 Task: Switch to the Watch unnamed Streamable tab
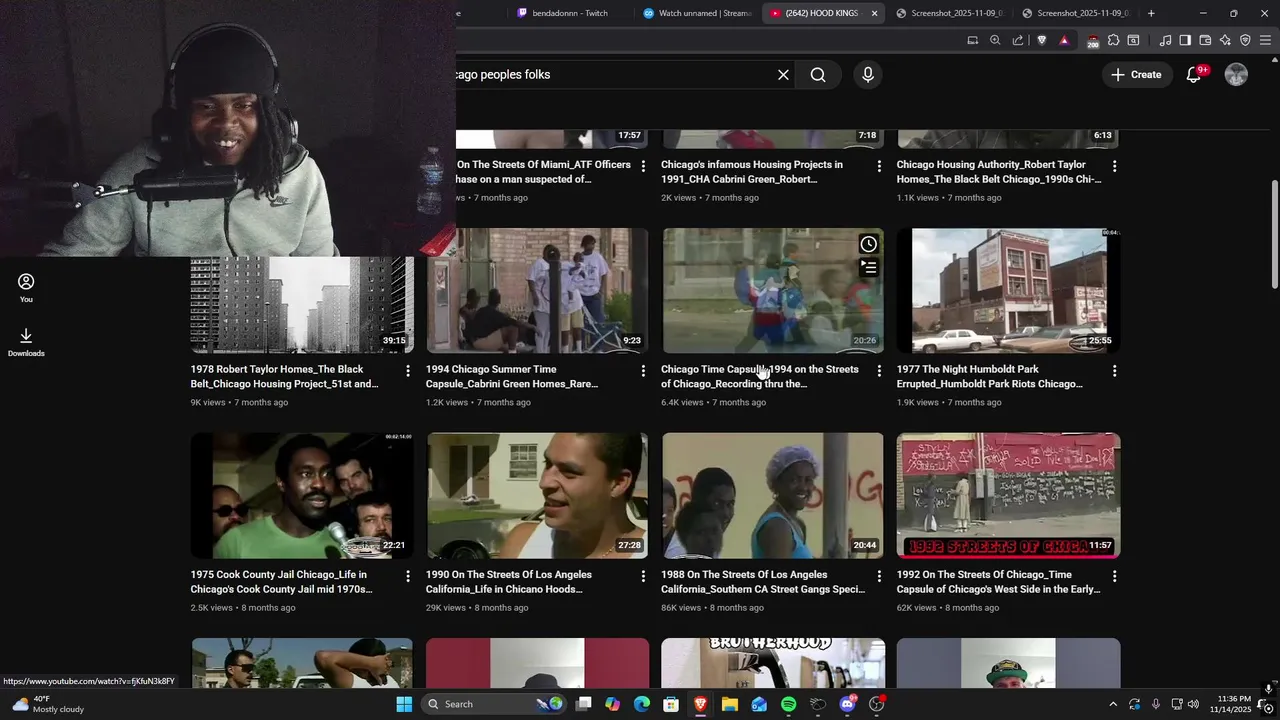(x=696, y=13)
